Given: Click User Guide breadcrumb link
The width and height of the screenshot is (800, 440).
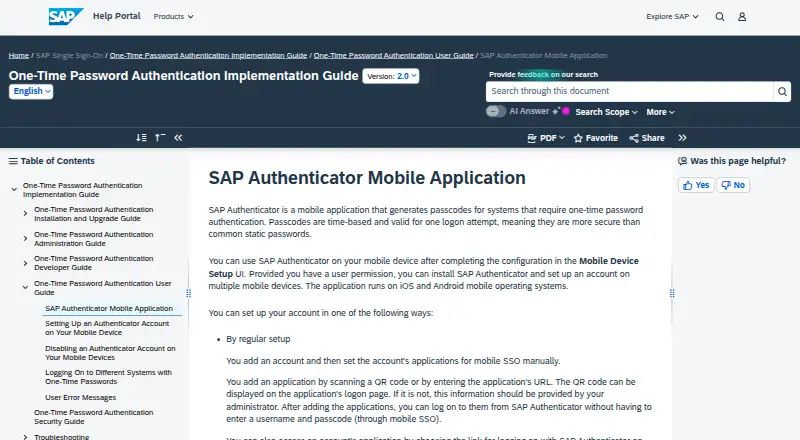Looking at the screenshot, I should point(393,56).
